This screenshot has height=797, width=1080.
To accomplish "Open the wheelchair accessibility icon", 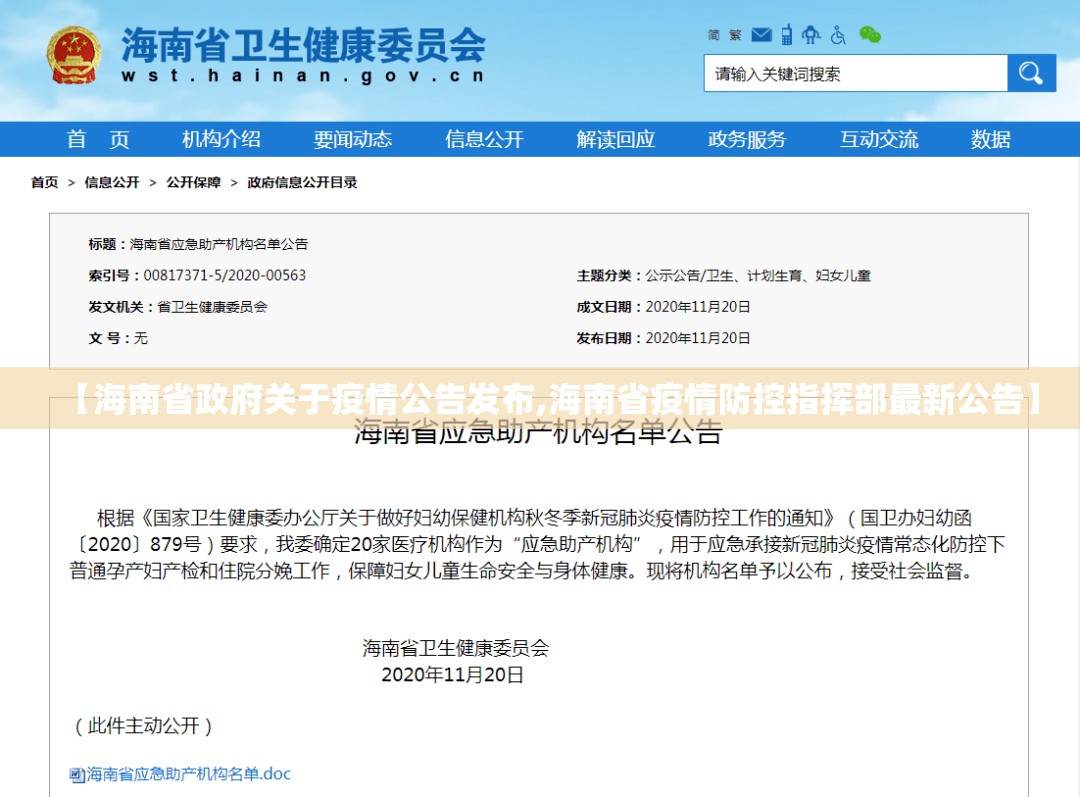I will 838,35.
